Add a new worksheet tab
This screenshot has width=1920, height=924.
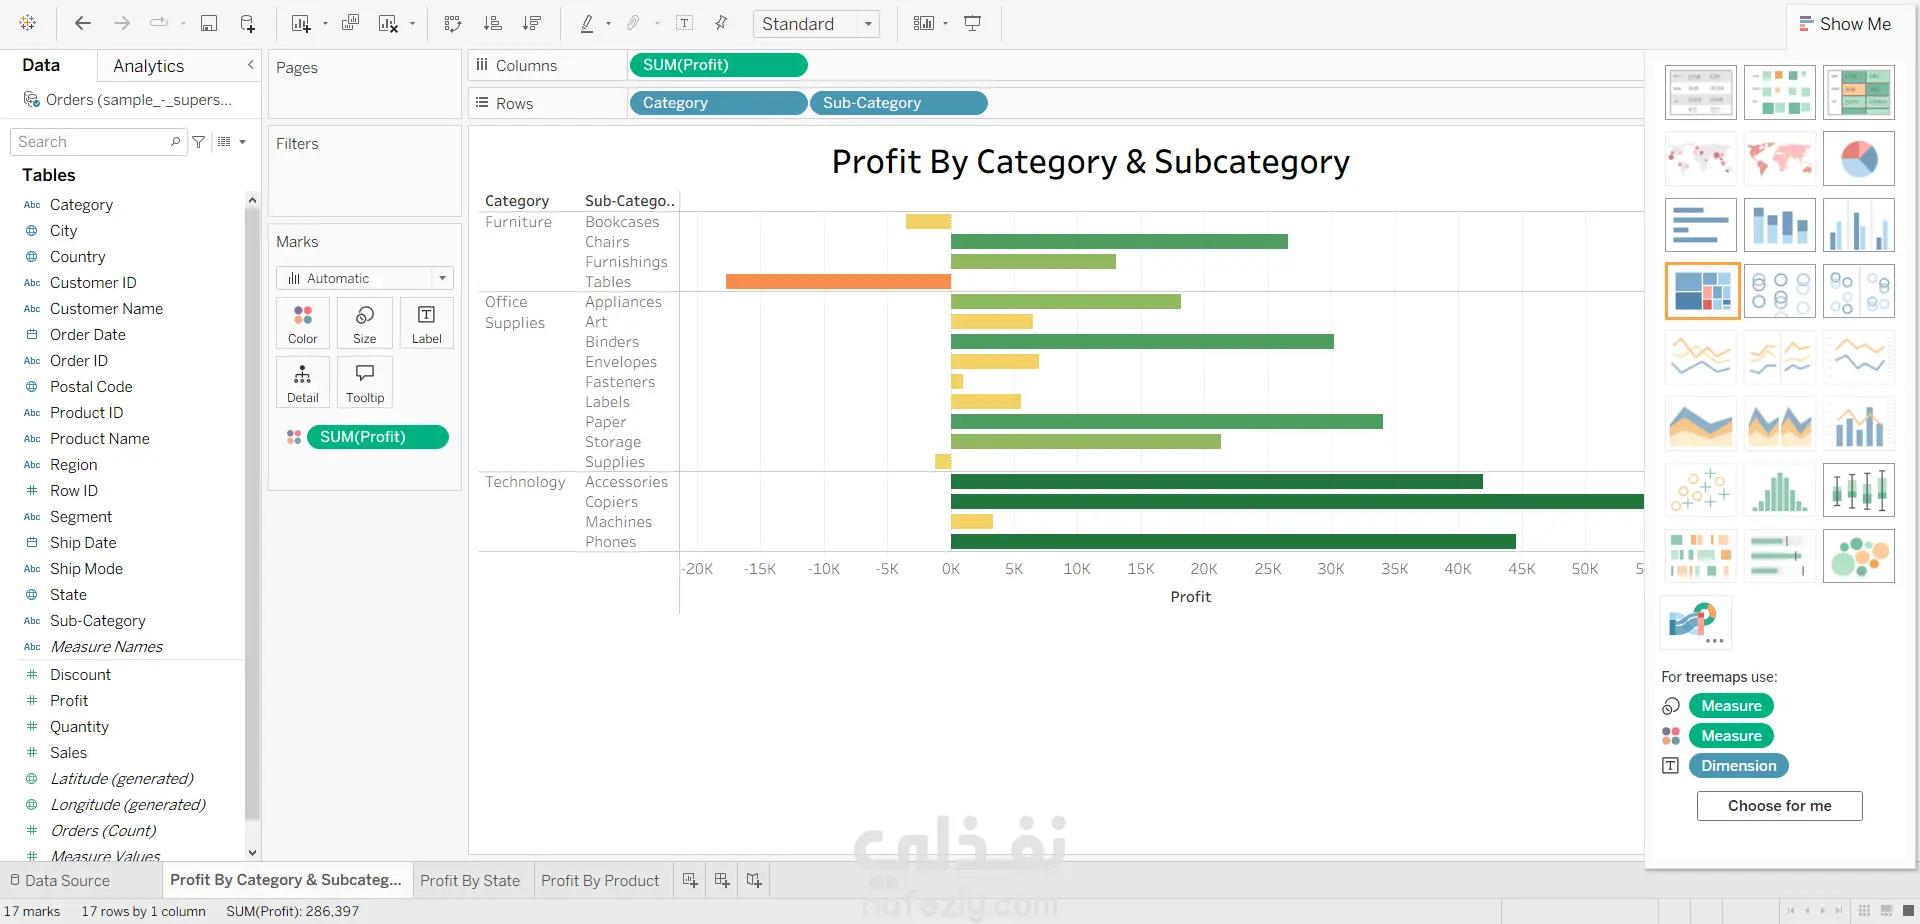pos(690,880)
